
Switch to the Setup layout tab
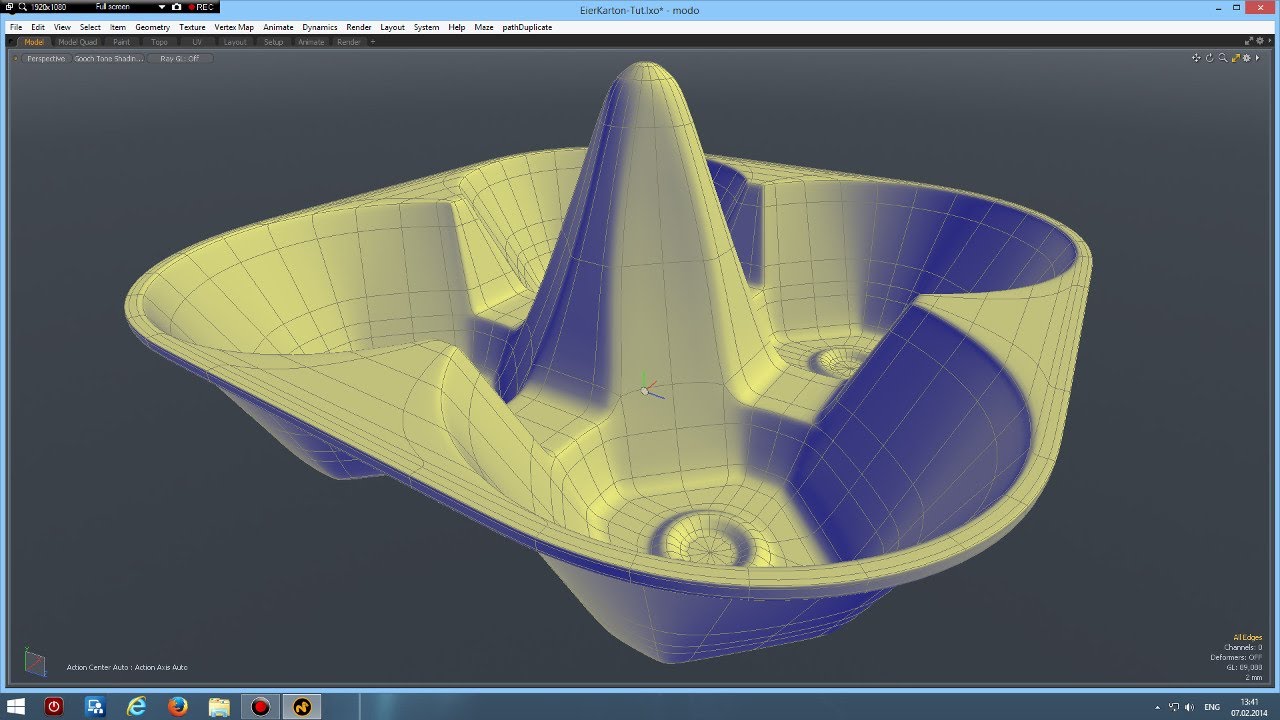273,42
